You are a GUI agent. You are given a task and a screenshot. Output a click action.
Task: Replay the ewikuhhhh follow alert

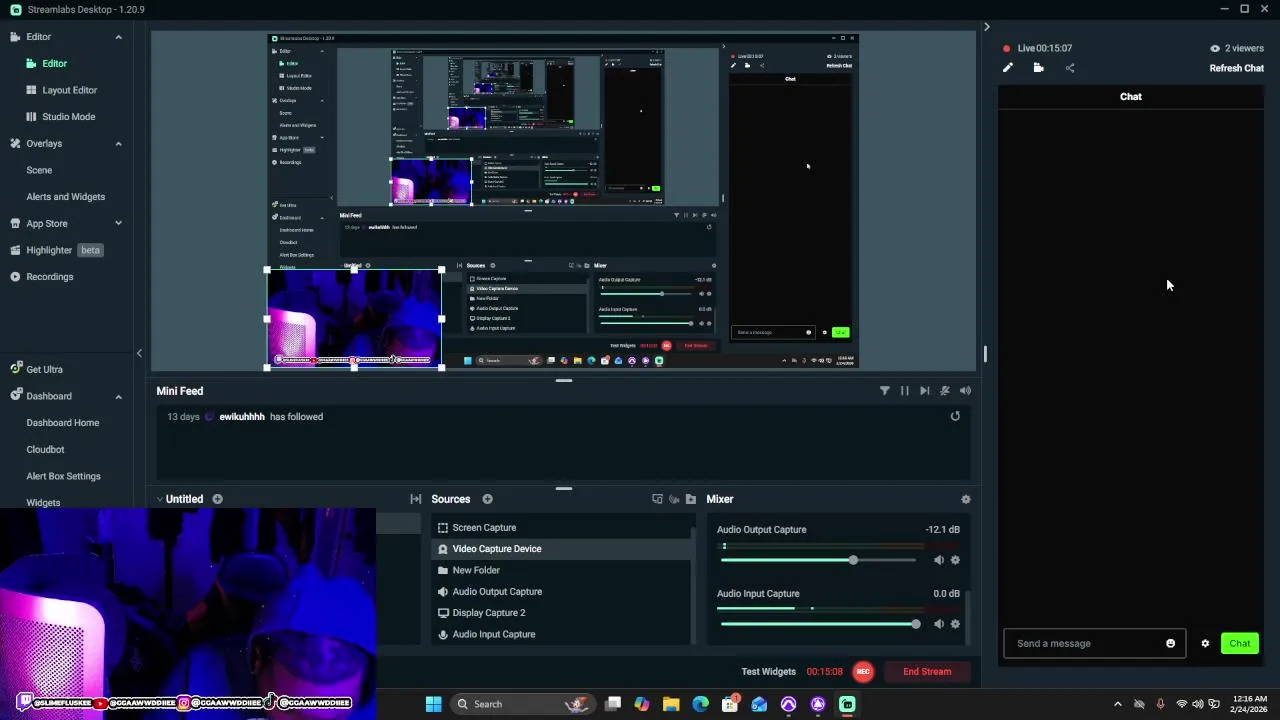(955, 416)
